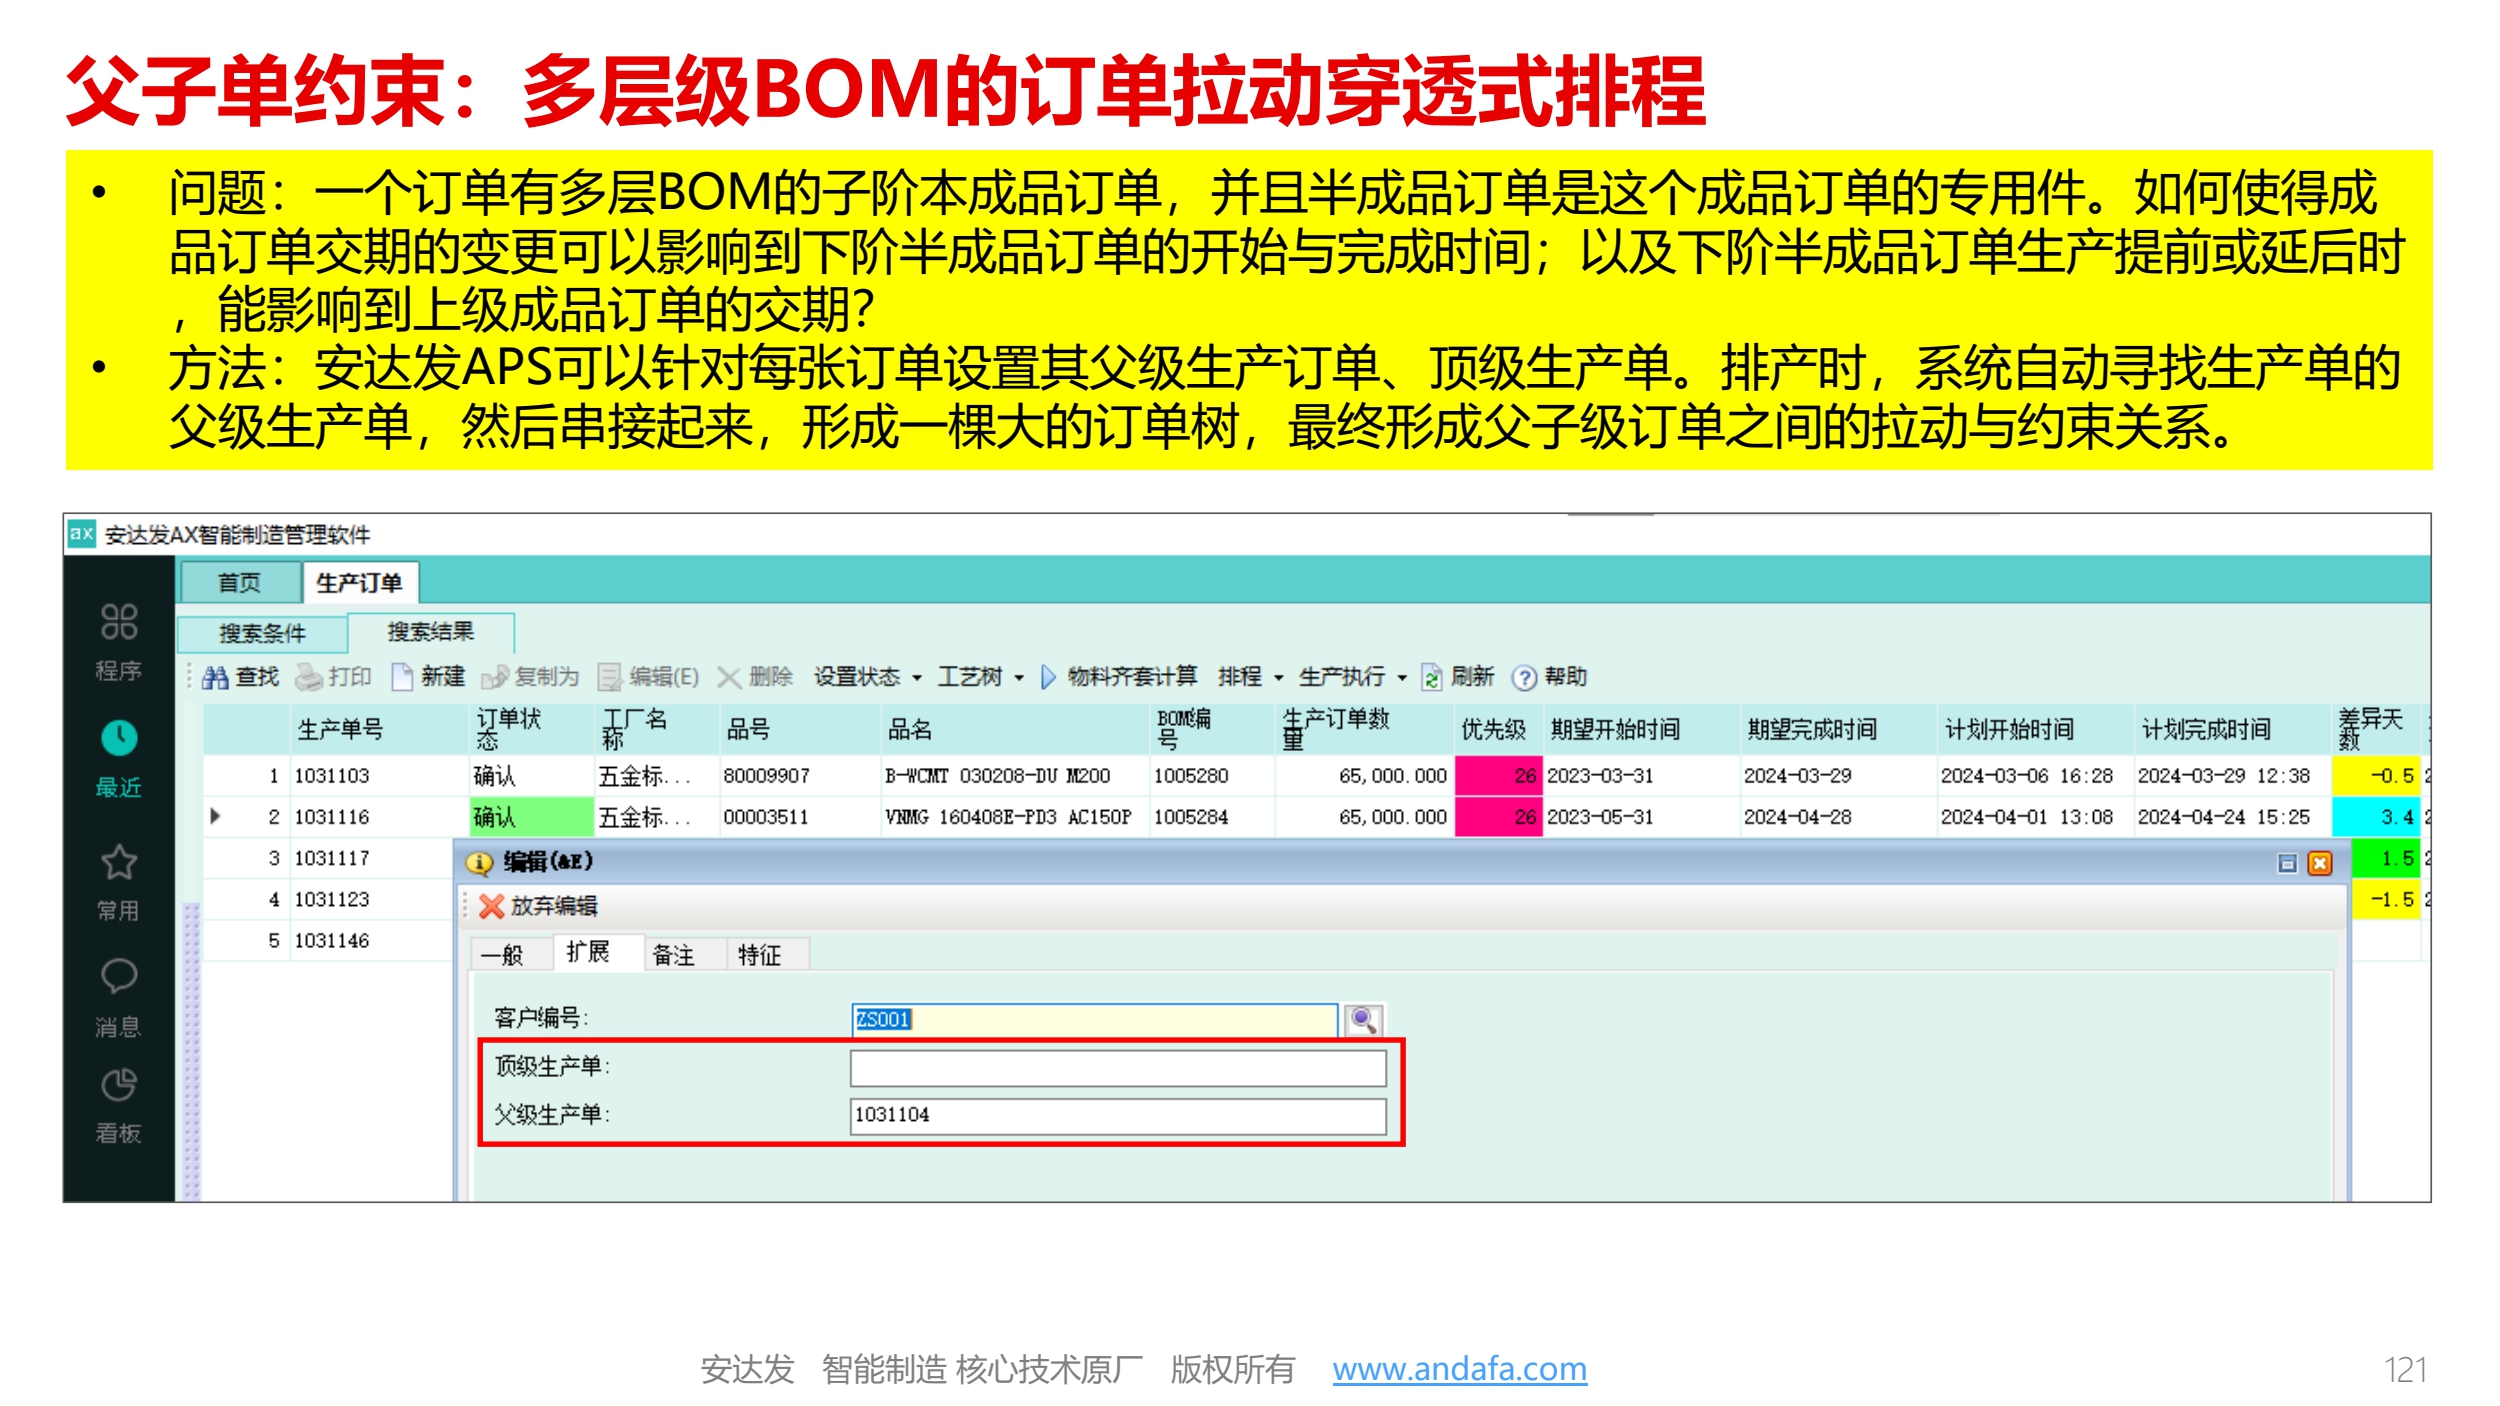The width and height of the screenshot is (2500, 1406).
Task: Open the www.andafa.com link
Action: click(1458, 1368)
